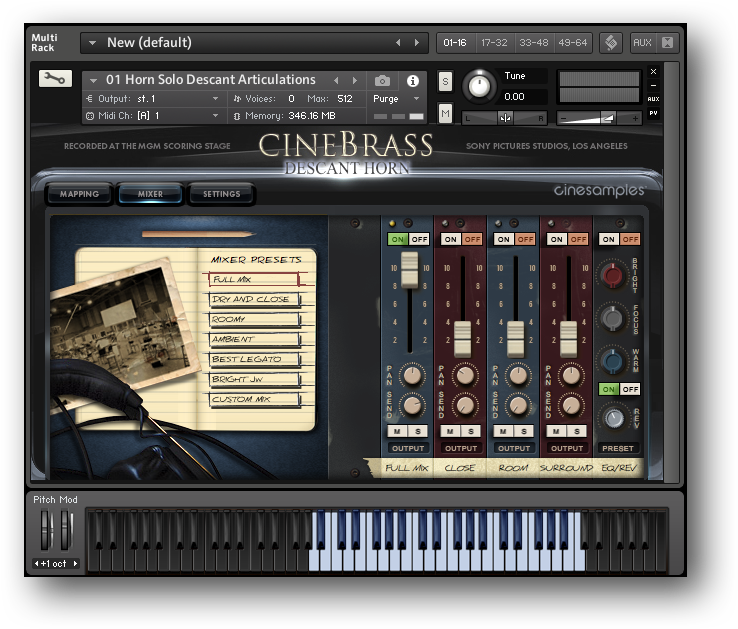Select rack page 01-16
The image size is (738, 629).
455,43
